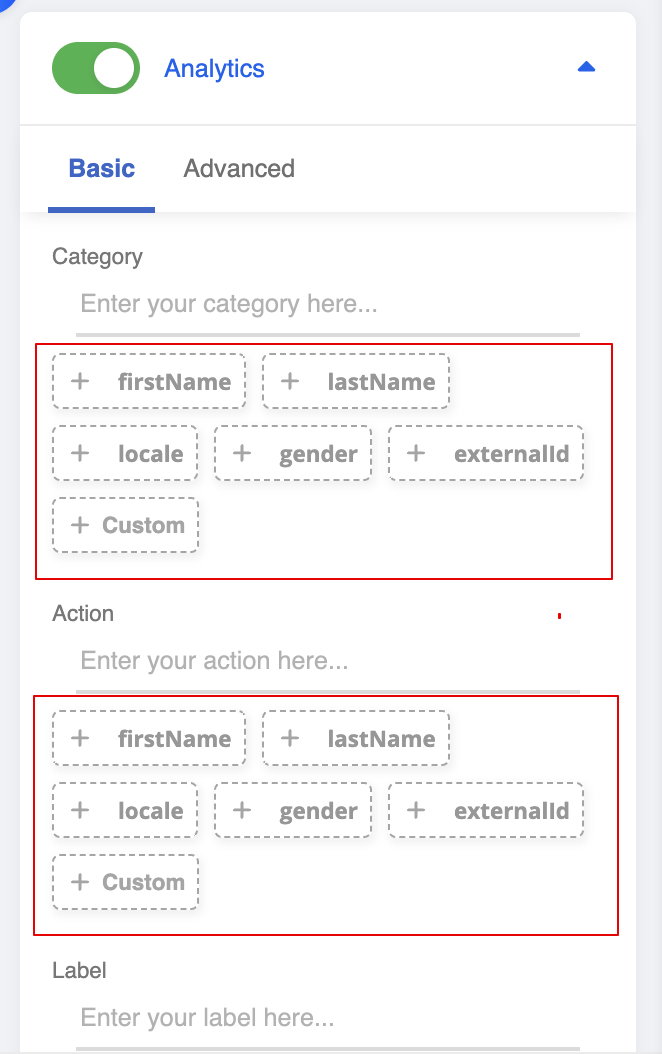
Task: Switch to the Advanced tab
Action: tap(239, 168)
